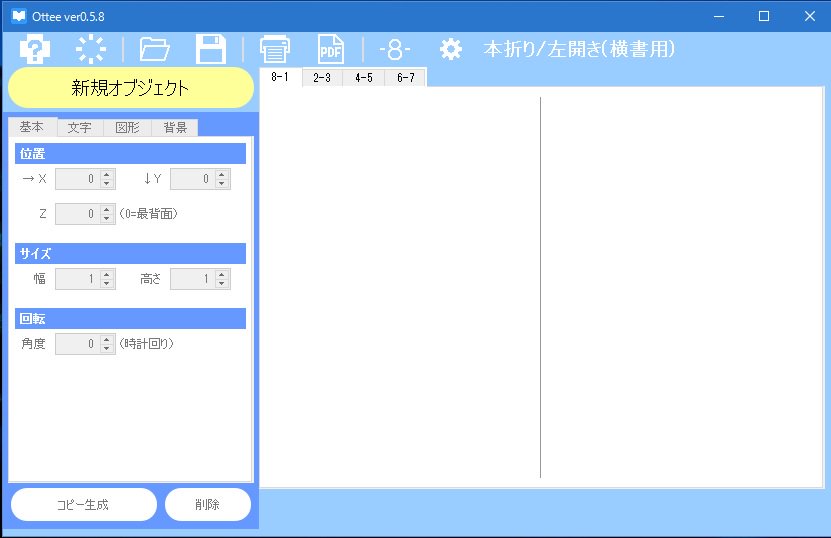Click the 回転 section header
Viewport: 831px width, 538px height.
coord(130,319)
